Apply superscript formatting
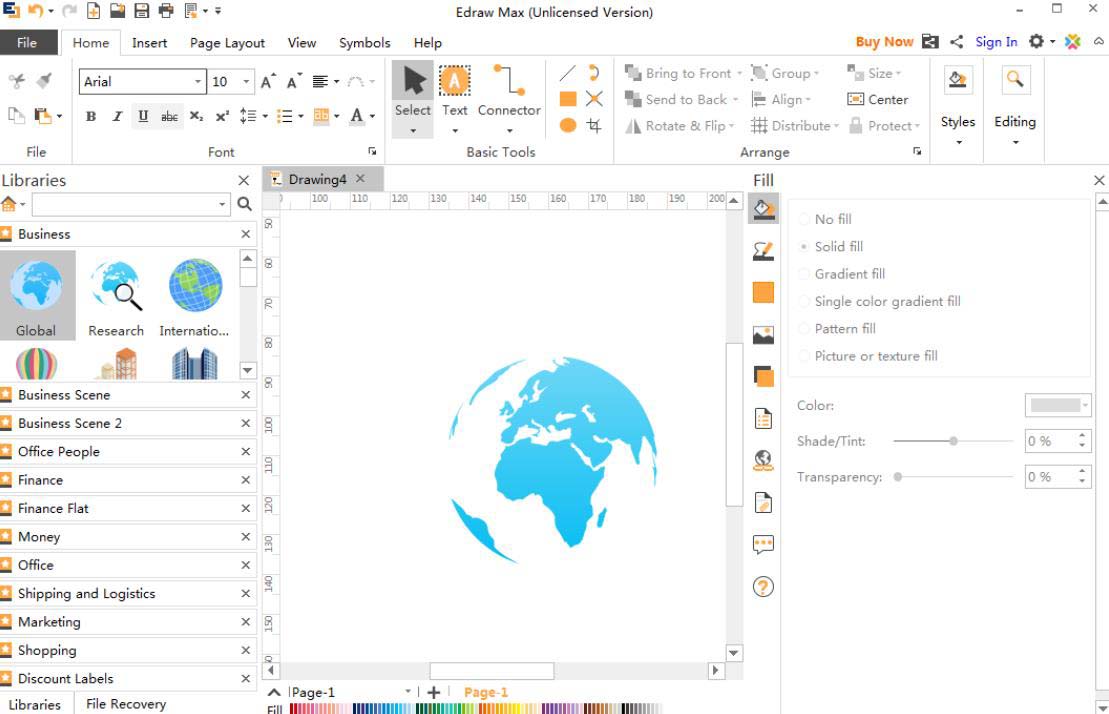The image size is (1109, 714). [222, 117]
